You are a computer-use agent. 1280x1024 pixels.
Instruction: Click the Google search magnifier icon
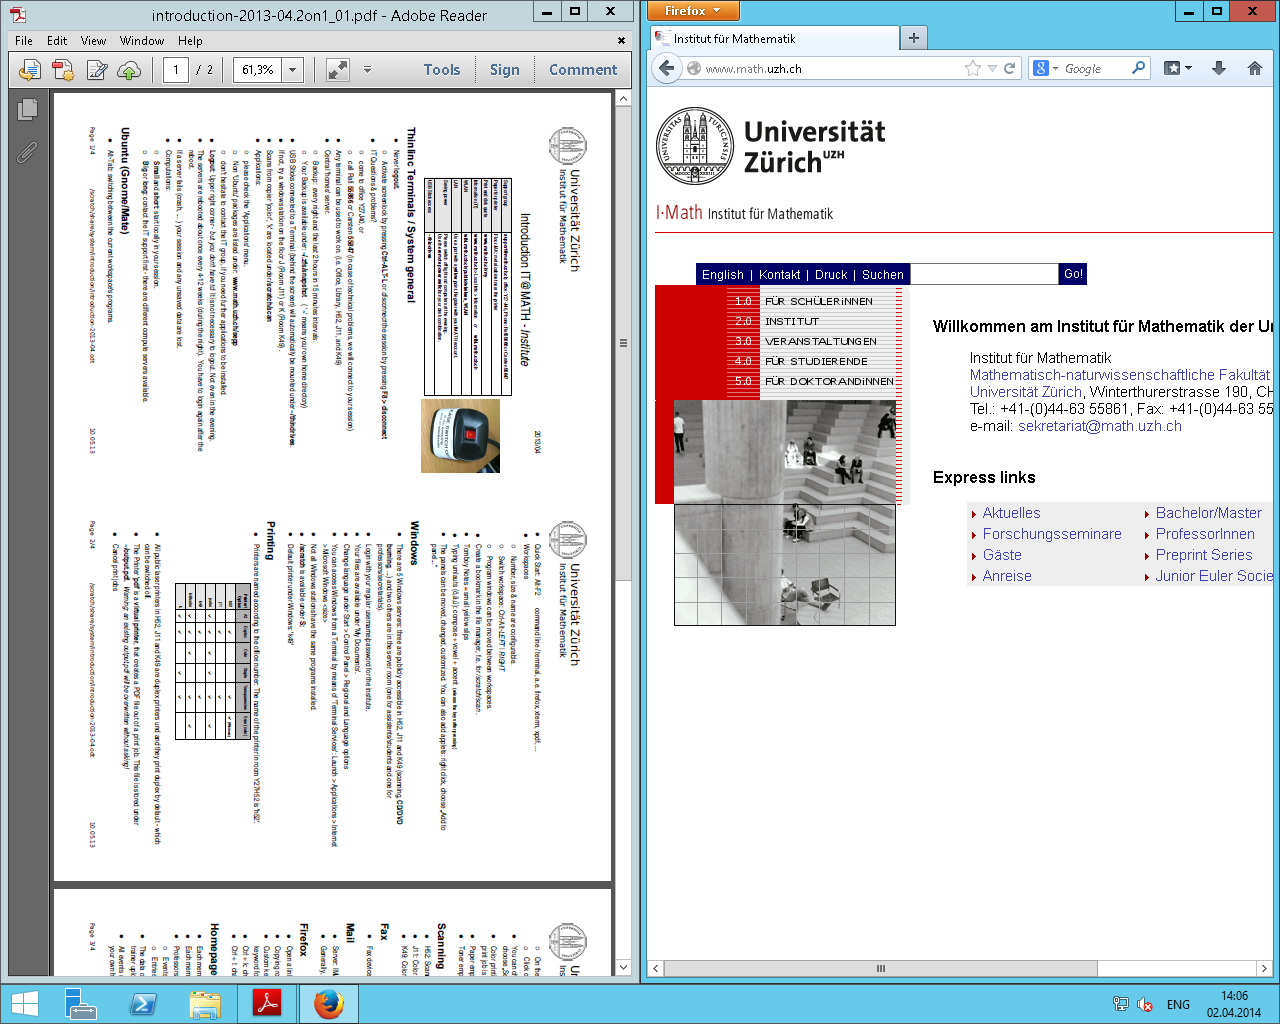coord(1138,68)
